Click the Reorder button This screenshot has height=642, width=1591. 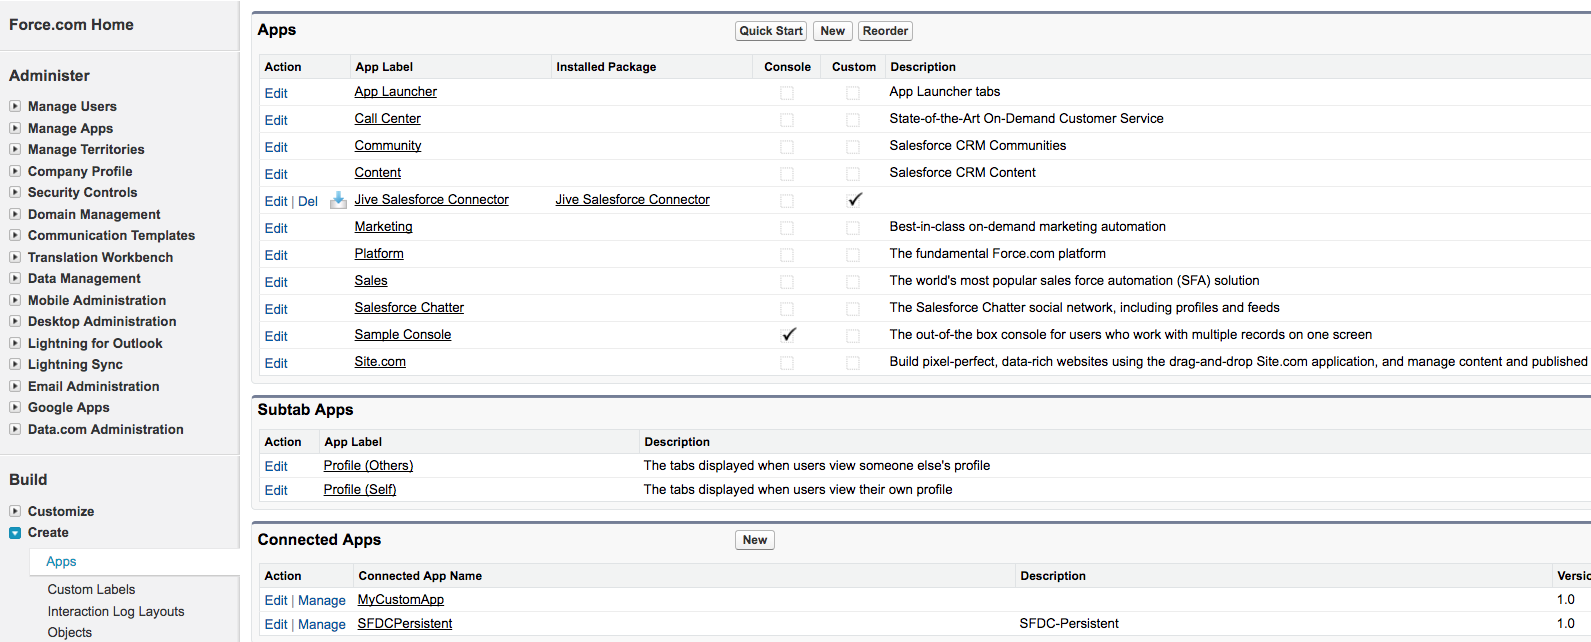click(886, 31)
